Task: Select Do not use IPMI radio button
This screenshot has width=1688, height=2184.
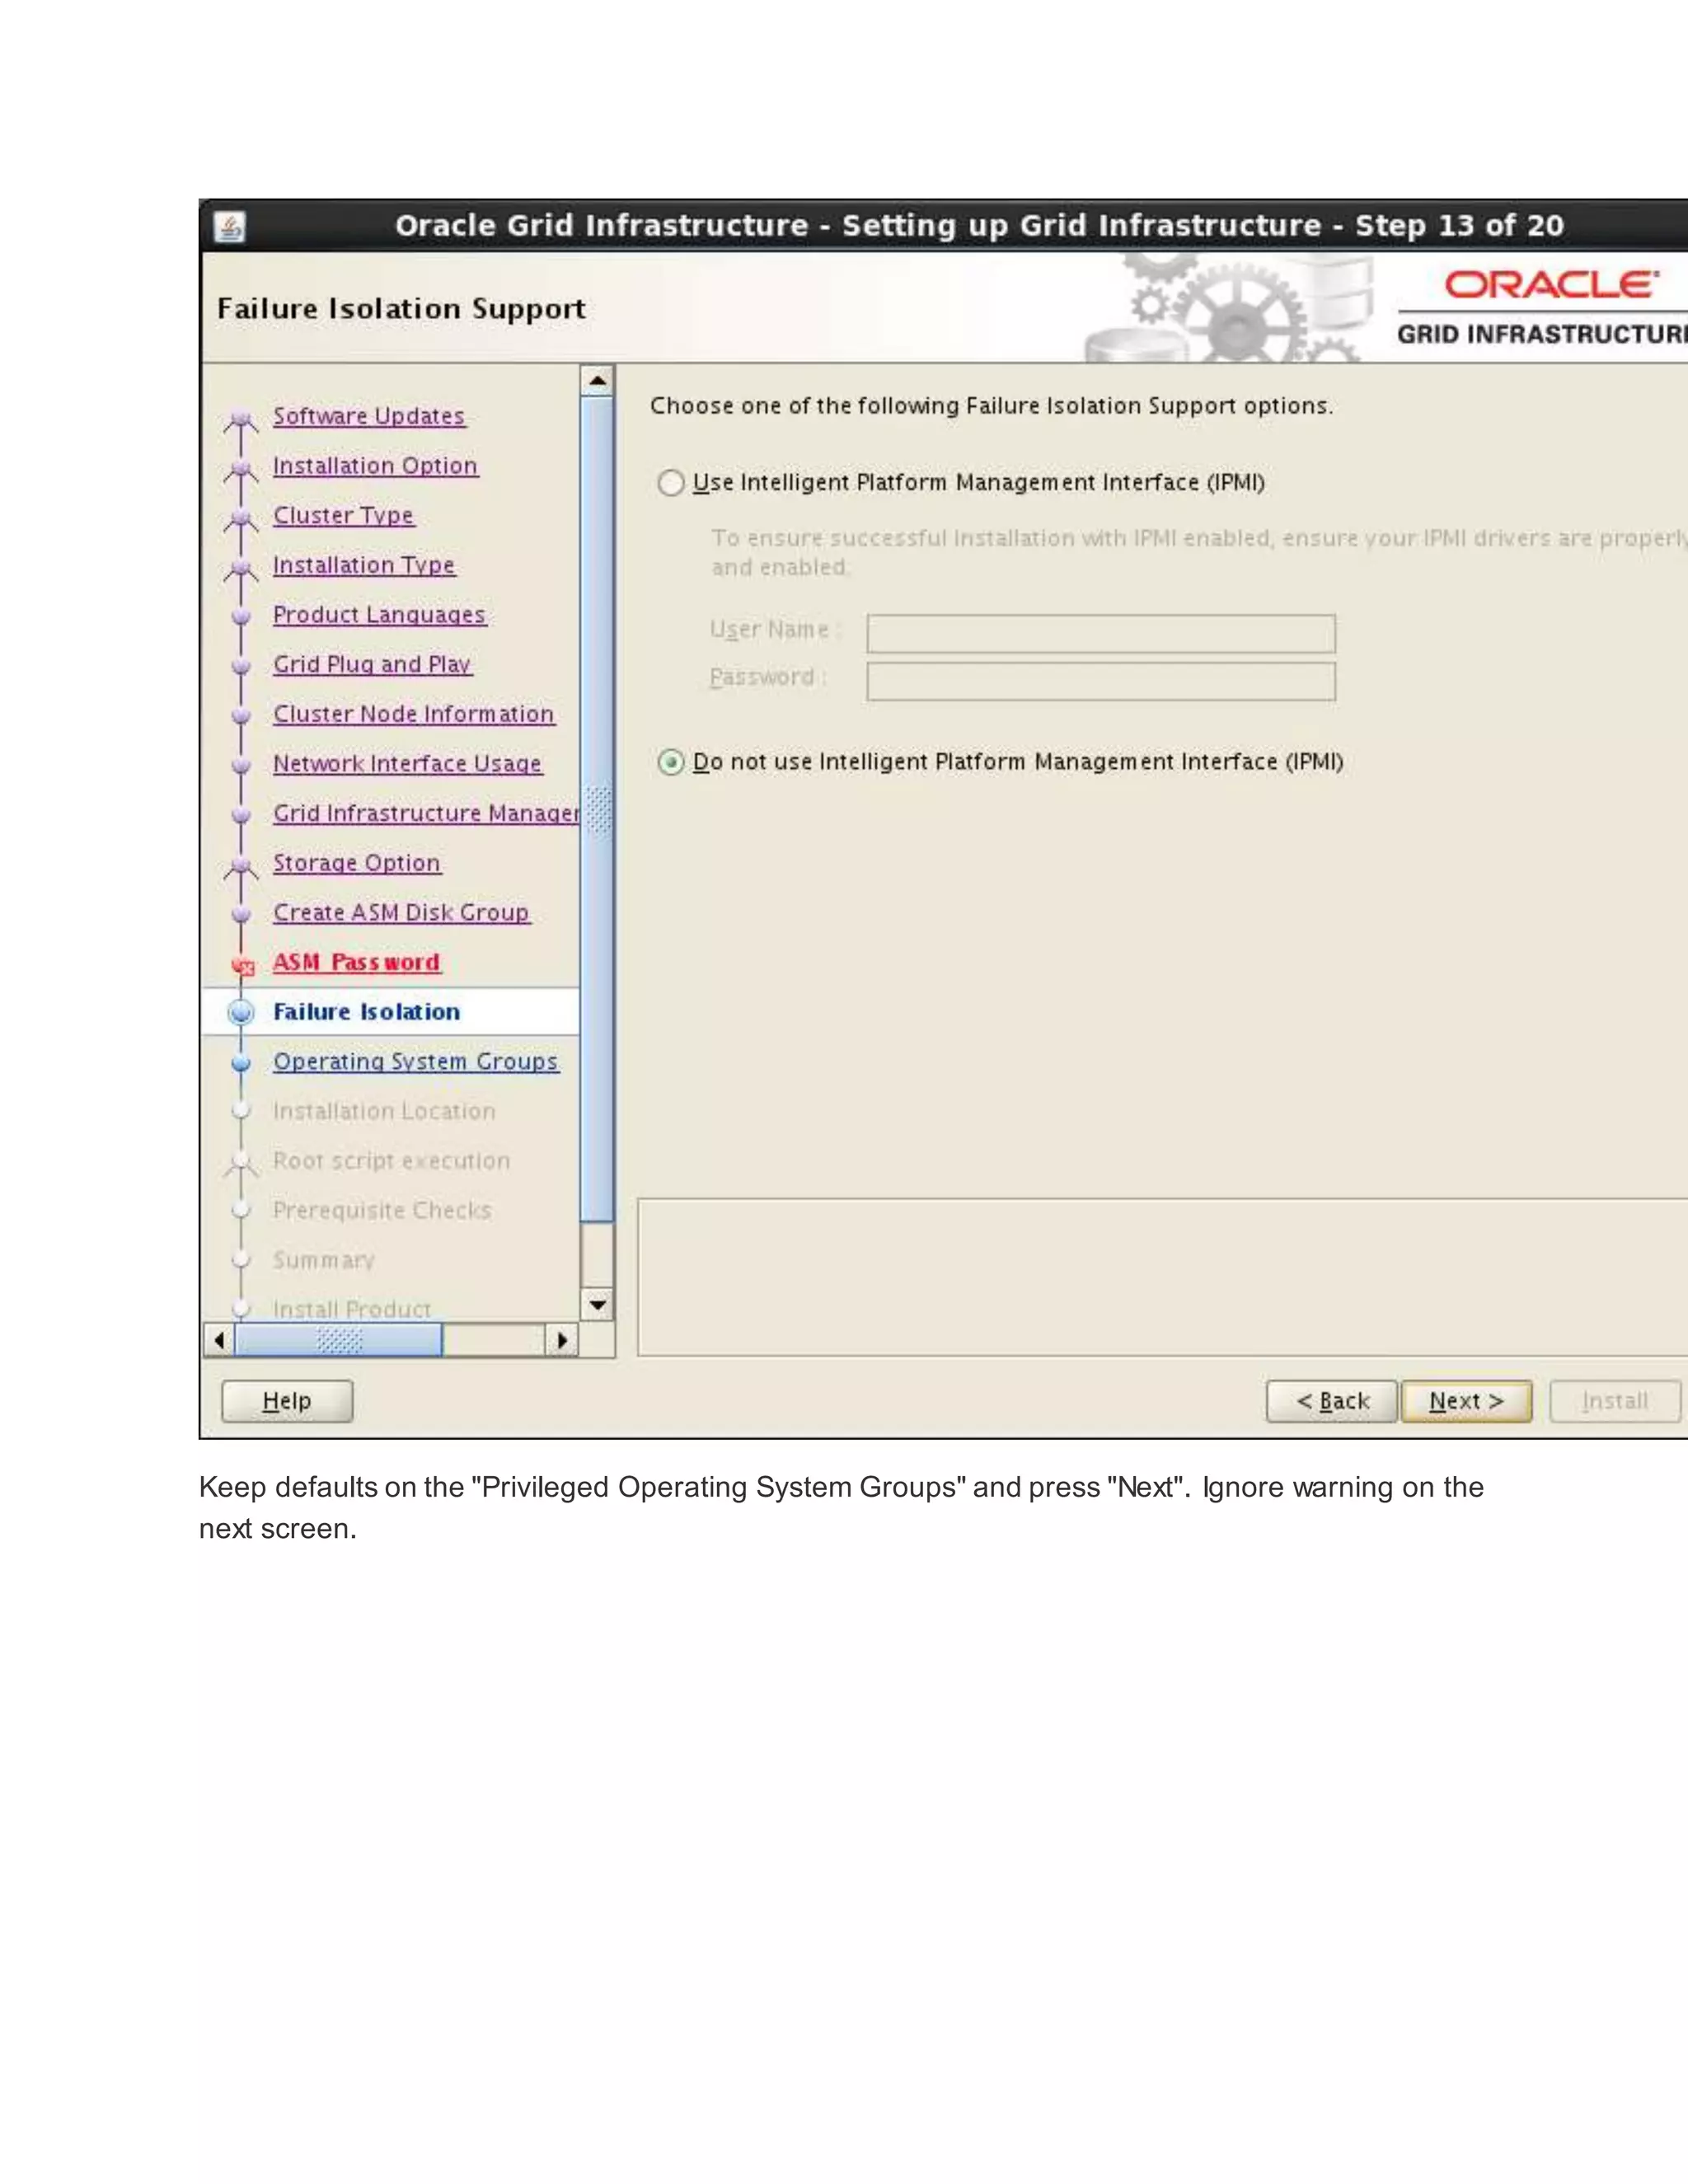Action: [x=671, y=762]
